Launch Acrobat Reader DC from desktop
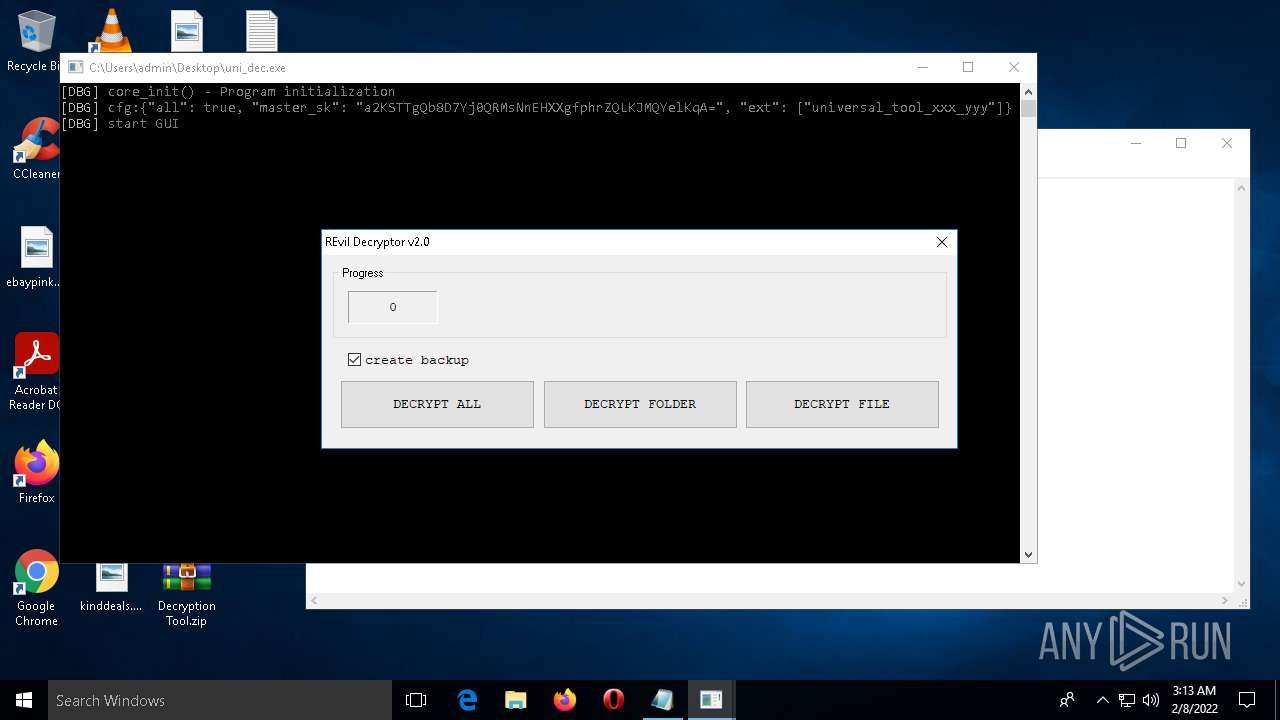Viewport: 1280px width, 720px height. click(x=36, y=372)
